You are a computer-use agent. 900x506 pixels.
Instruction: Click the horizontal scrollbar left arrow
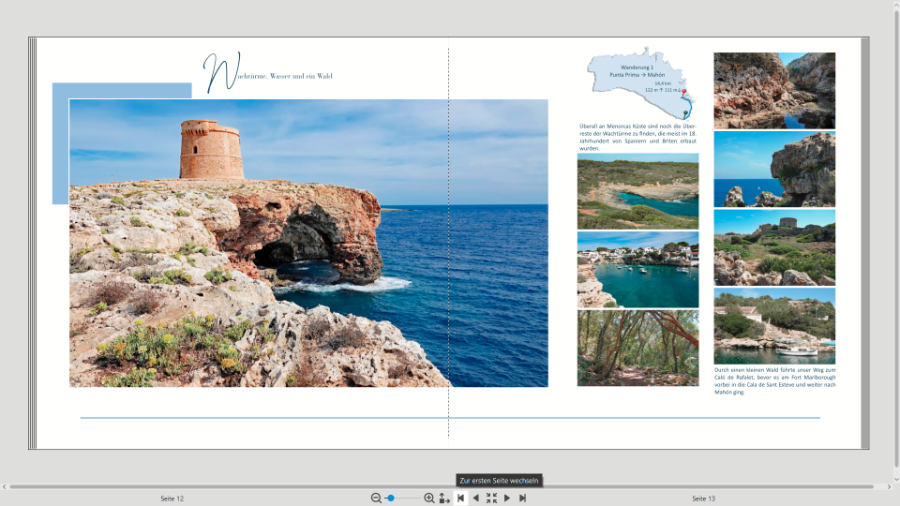(5, 487)
